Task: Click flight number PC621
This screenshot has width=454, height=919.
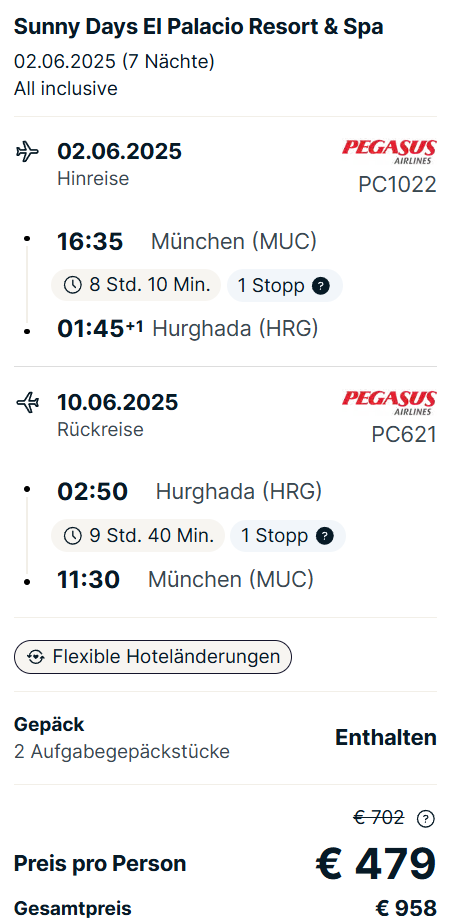Action: pos(404,435)
